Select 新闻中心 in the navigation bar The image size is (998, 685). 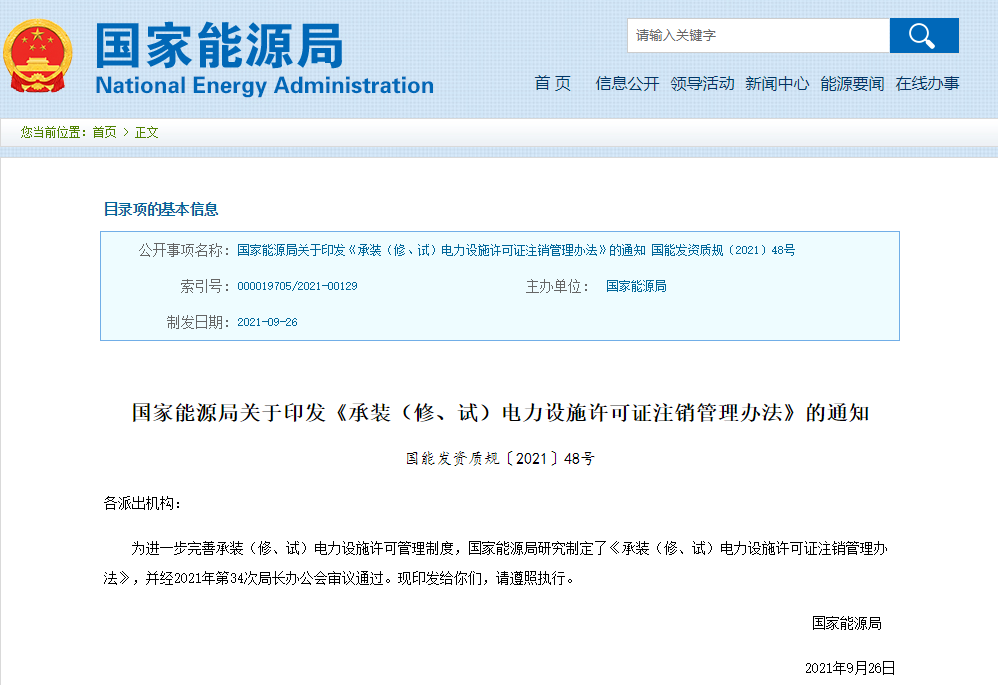(777, 83)
